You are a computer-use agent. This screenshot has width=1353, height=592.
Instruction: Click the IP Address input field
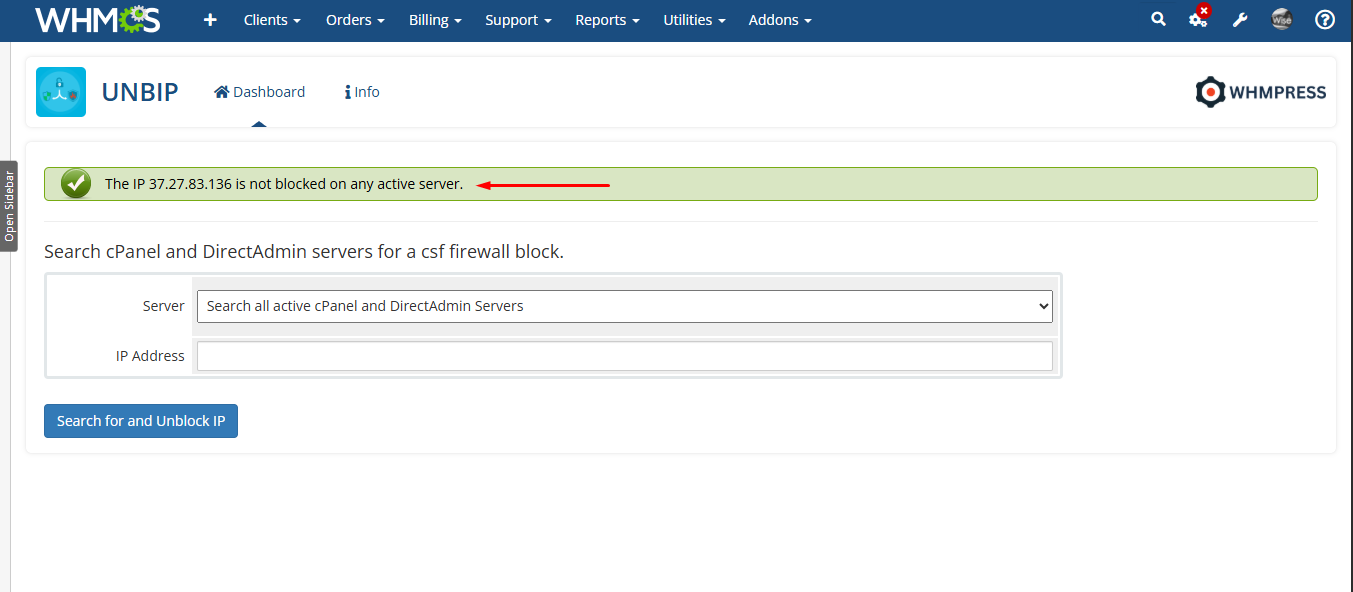(624, 356)
